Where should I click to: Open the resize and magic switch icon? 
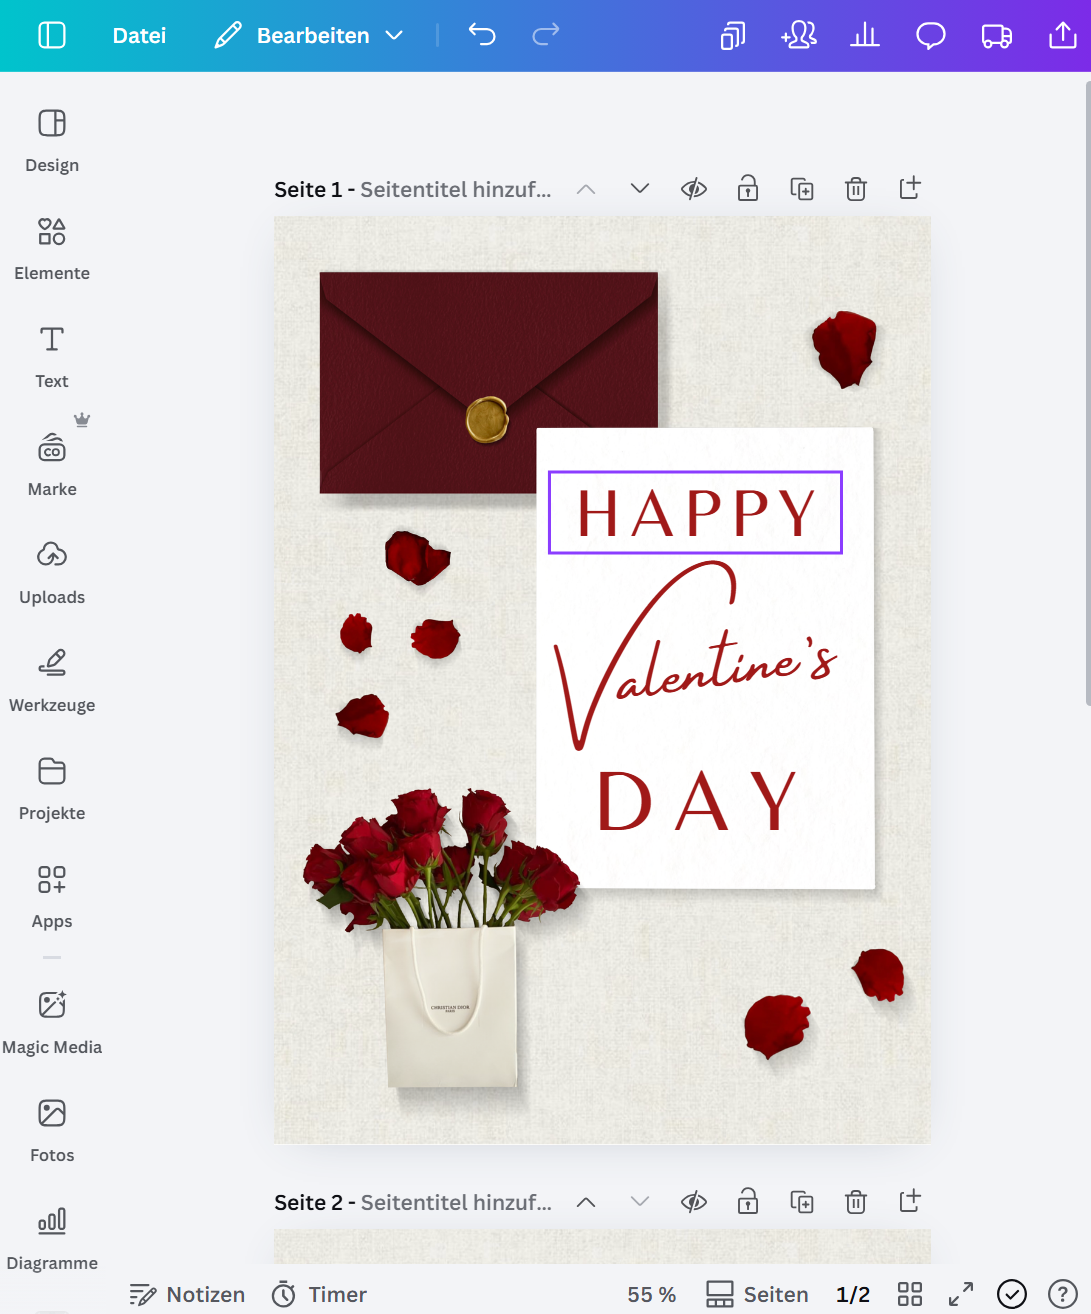733,36
